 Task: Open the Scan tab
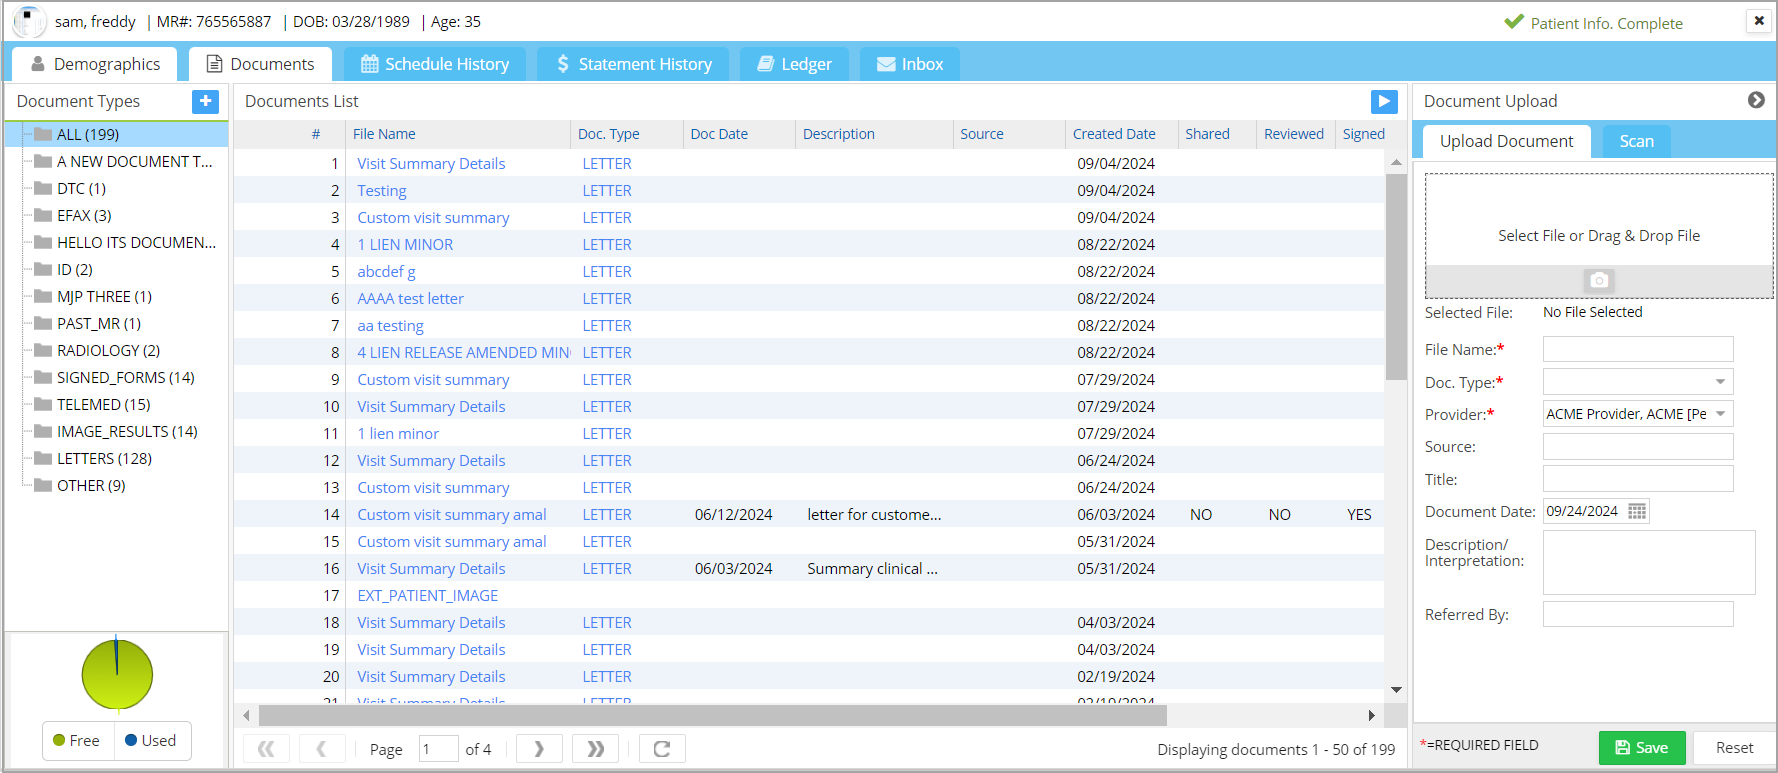(x=1636, y=141)
